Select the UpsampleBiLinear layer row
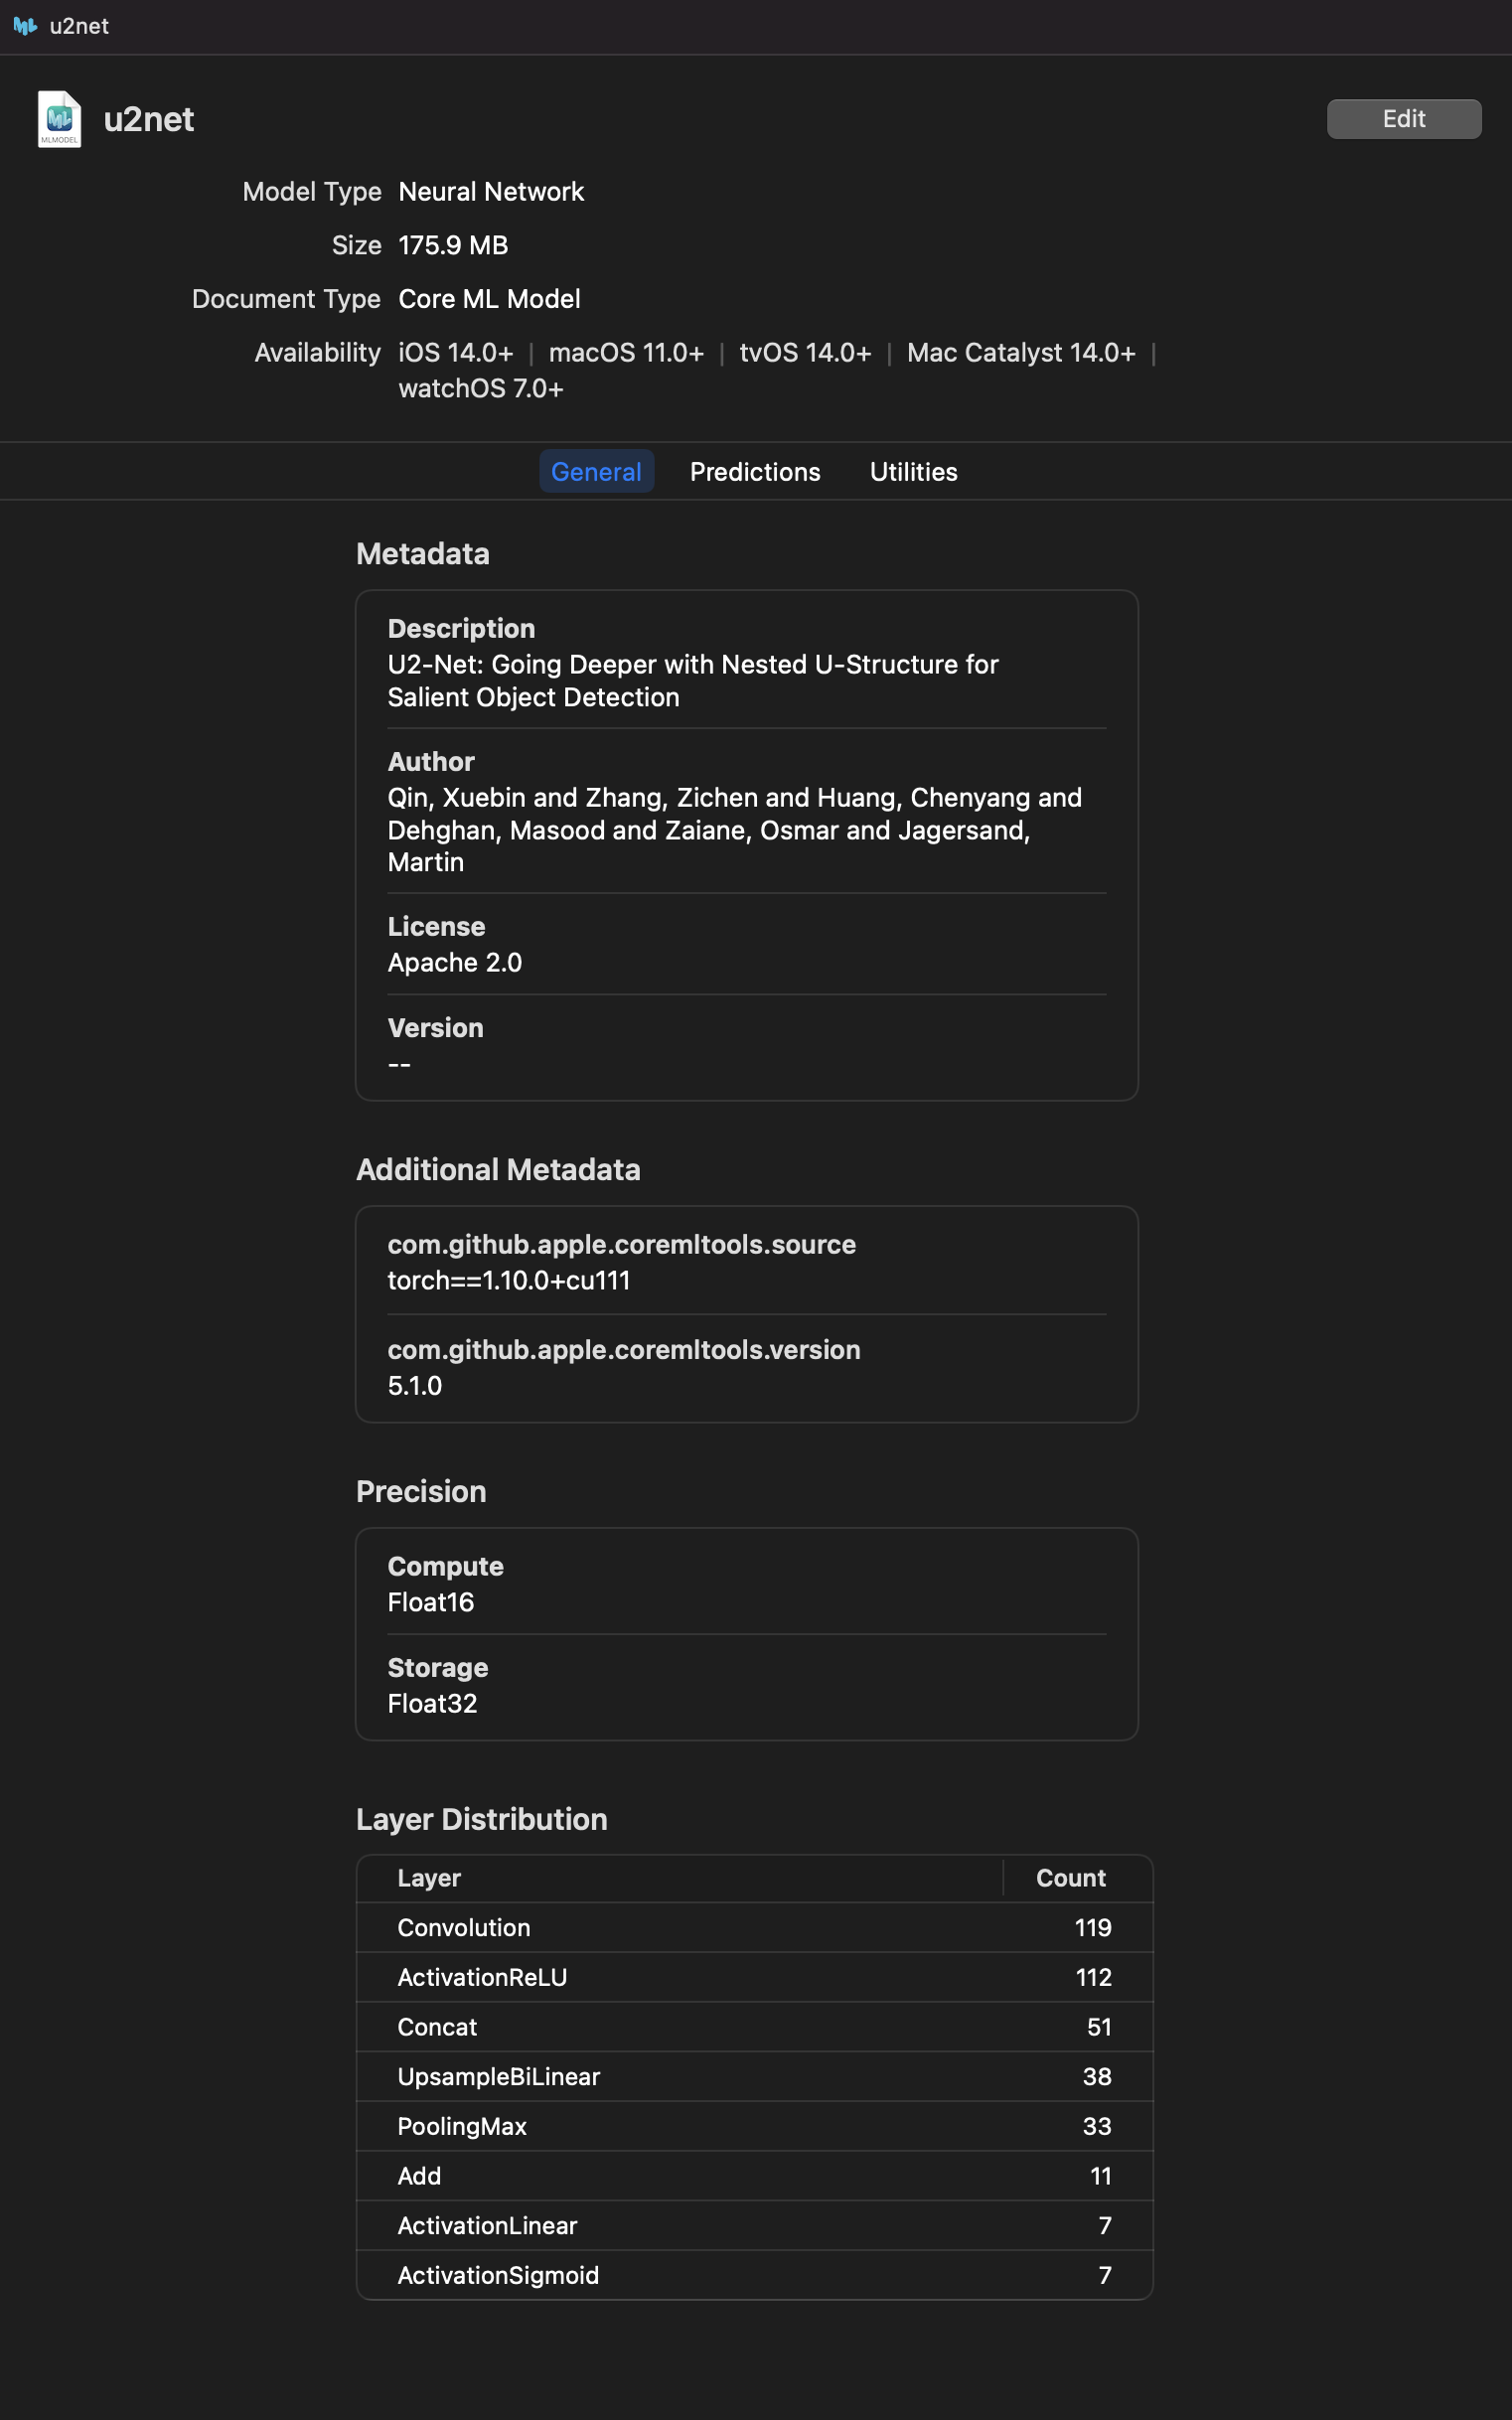 coord(754,2077)
